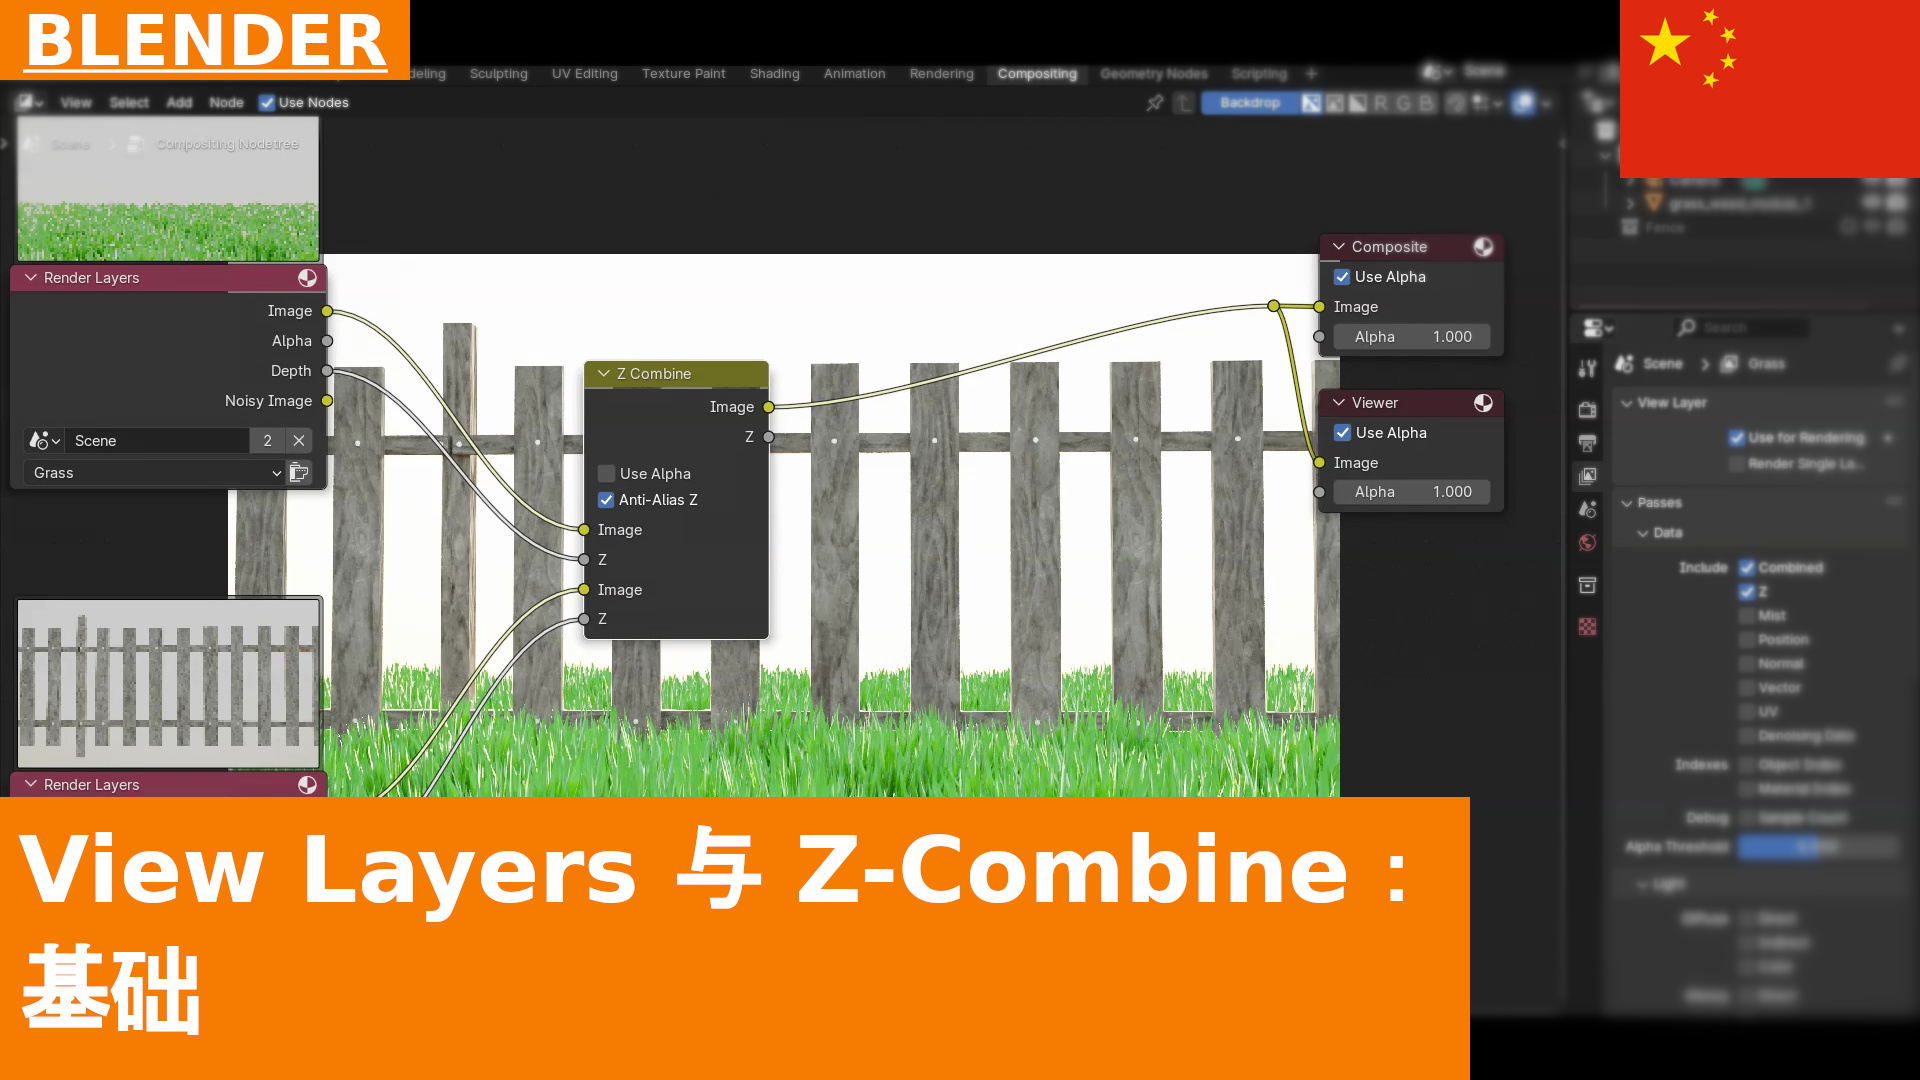
Task: Show Alpha-only backdrop channel
Action: click(1357, 103)
